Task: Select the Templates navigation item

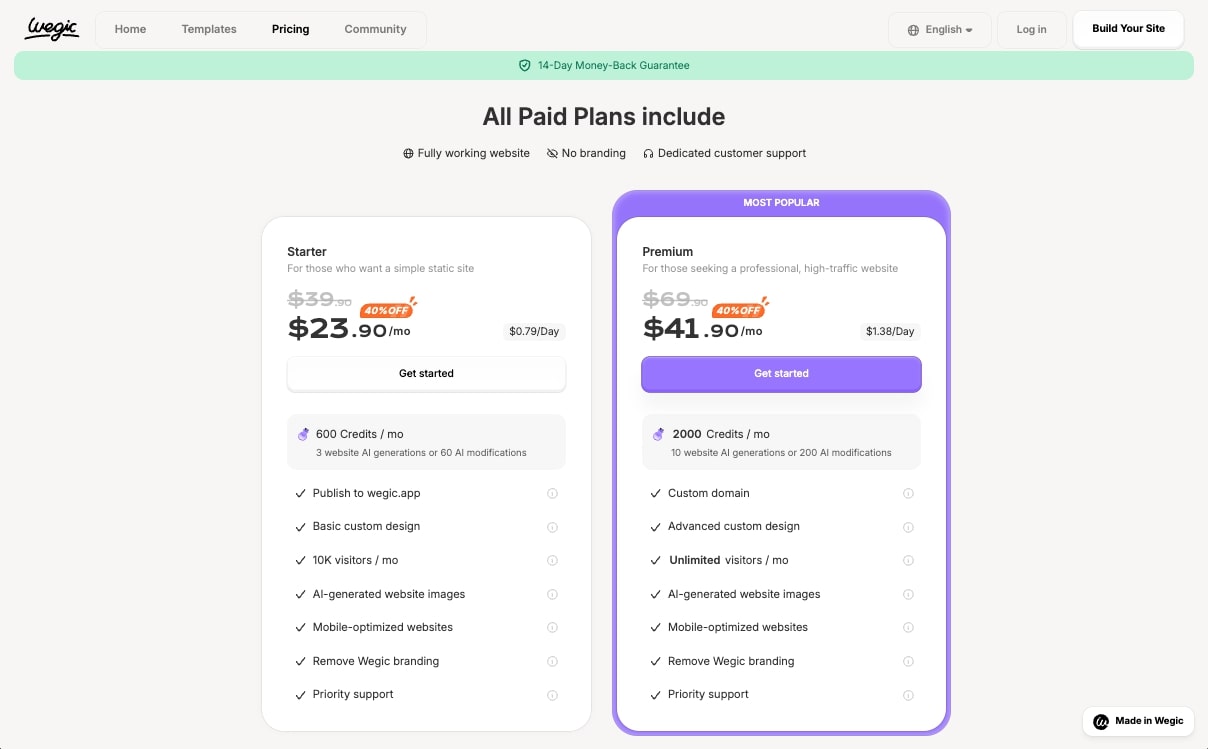Action: [x=208, y=29]
